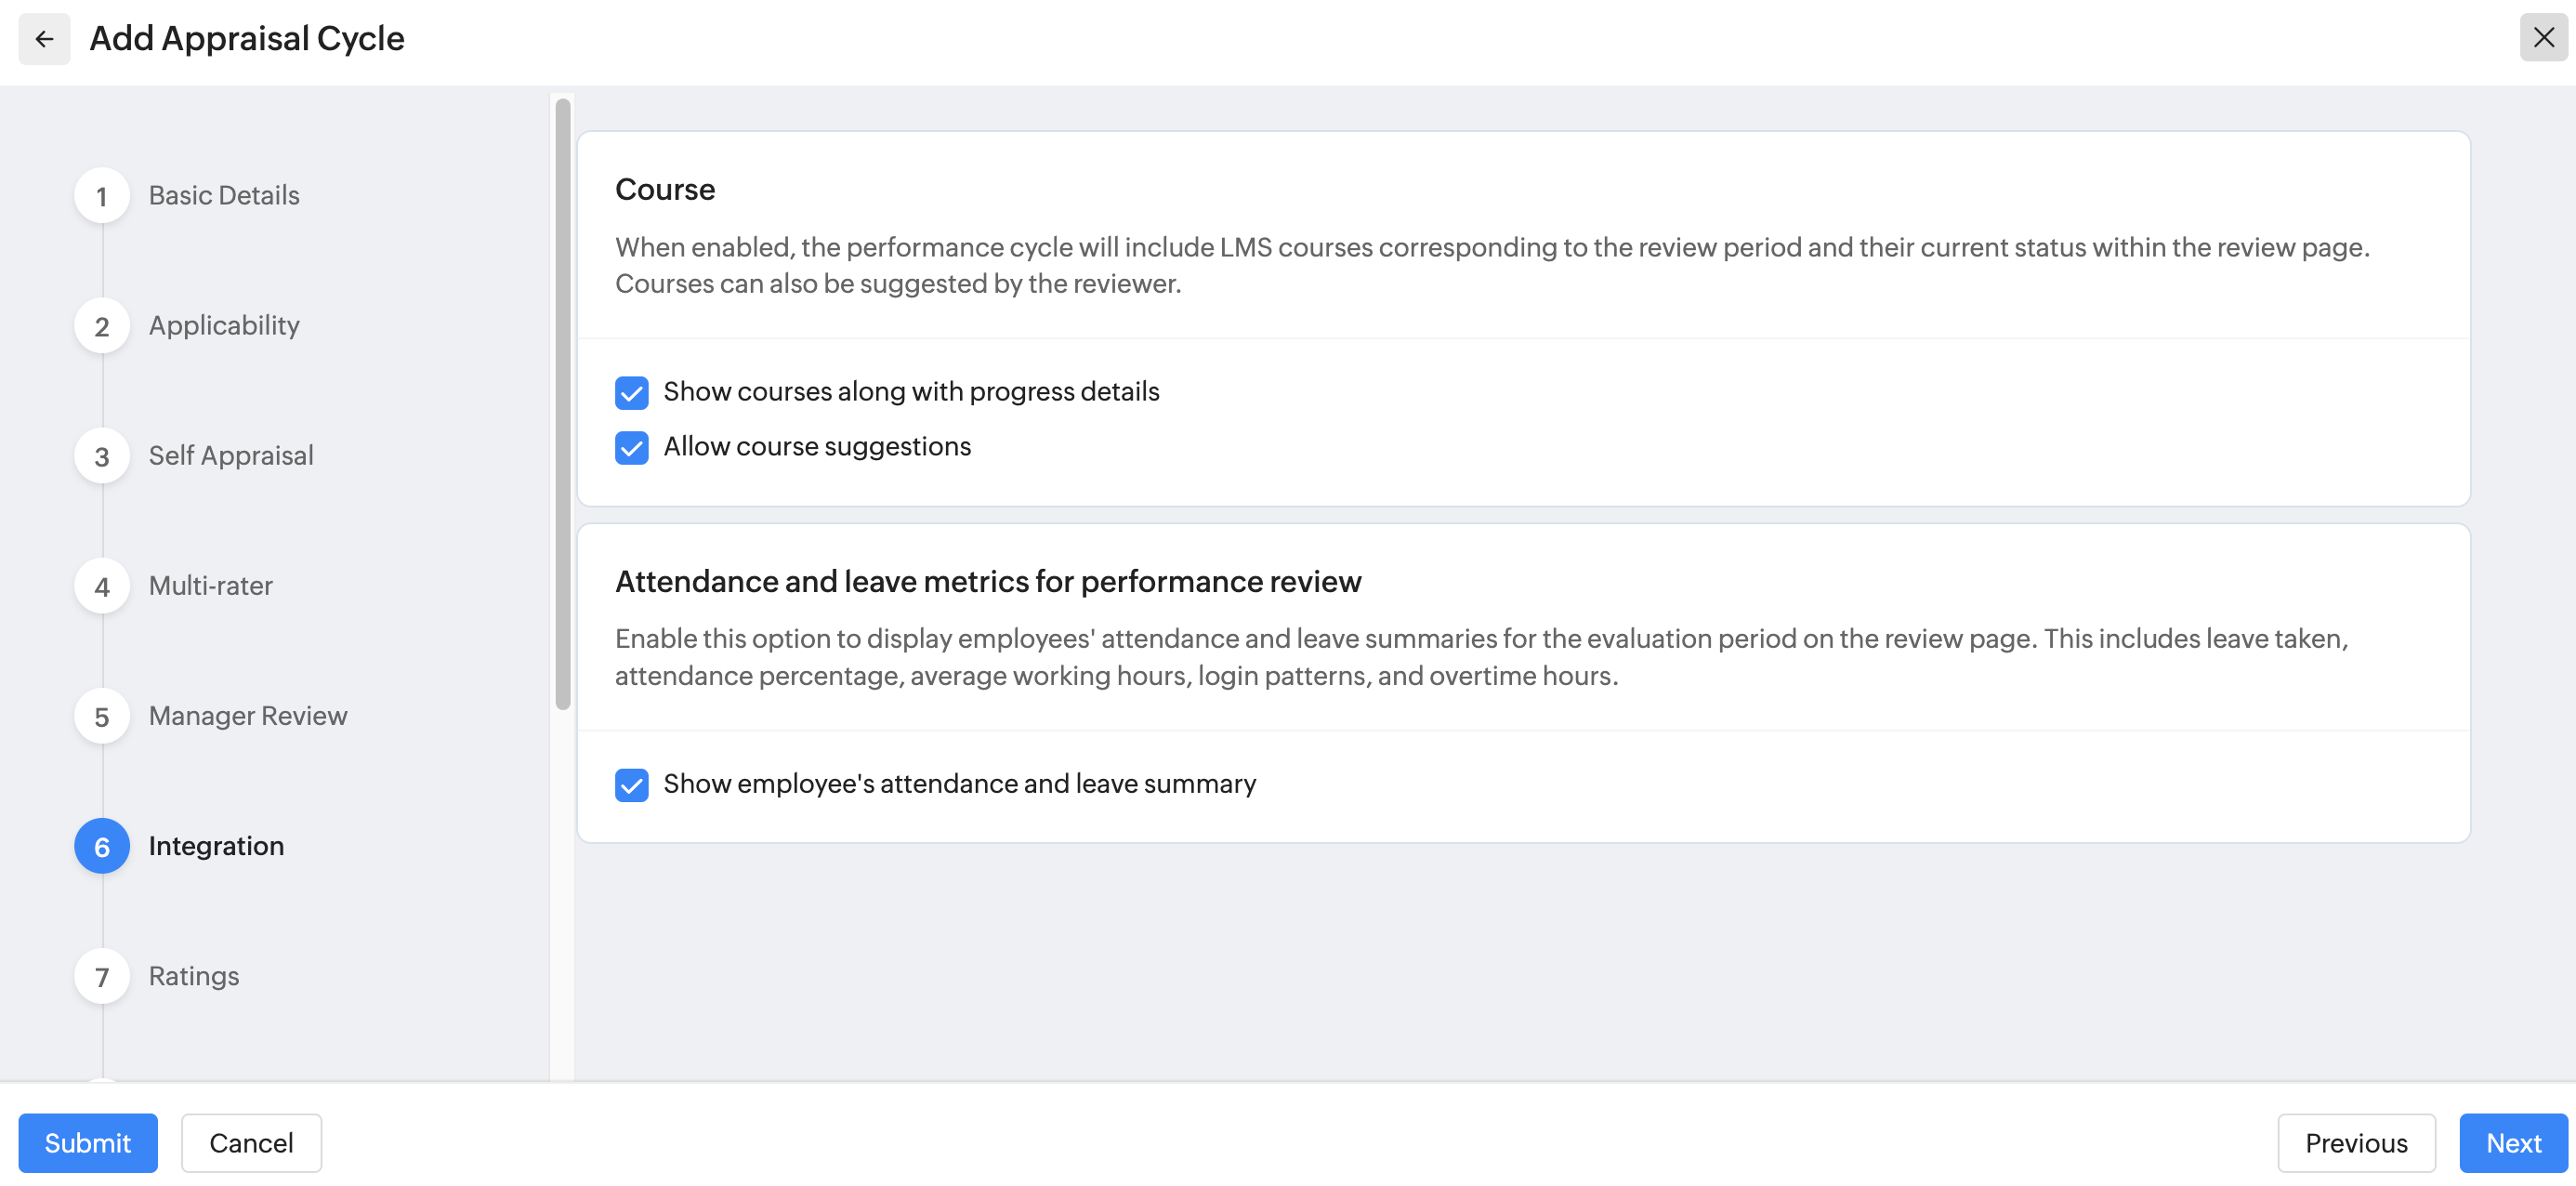Select step 5 circle icon

click(102, 716)
